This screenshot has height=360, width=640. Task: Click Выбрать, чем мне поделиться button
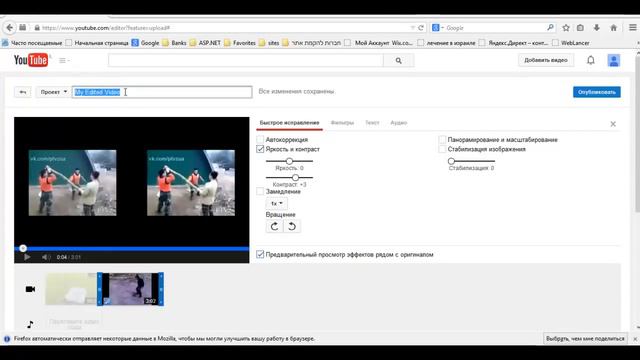coord(585,339)
